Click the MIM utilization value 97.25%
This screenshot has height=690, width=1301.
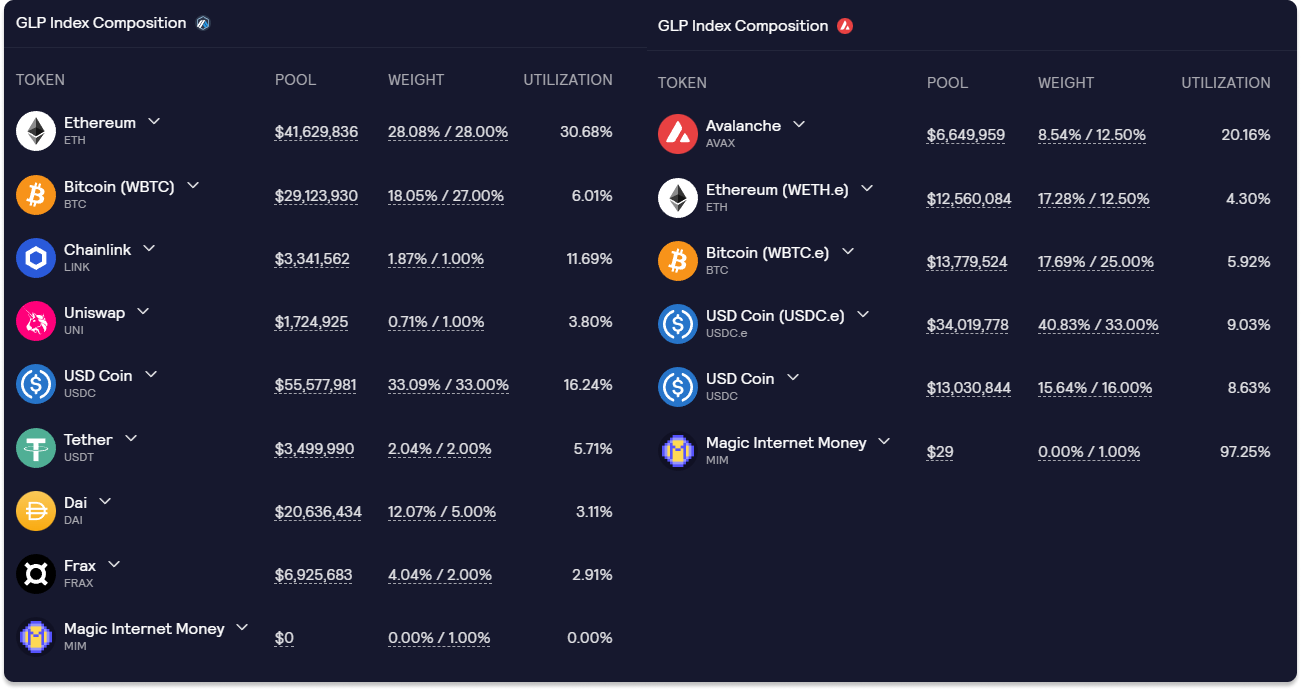click(x=1245, y=452)
